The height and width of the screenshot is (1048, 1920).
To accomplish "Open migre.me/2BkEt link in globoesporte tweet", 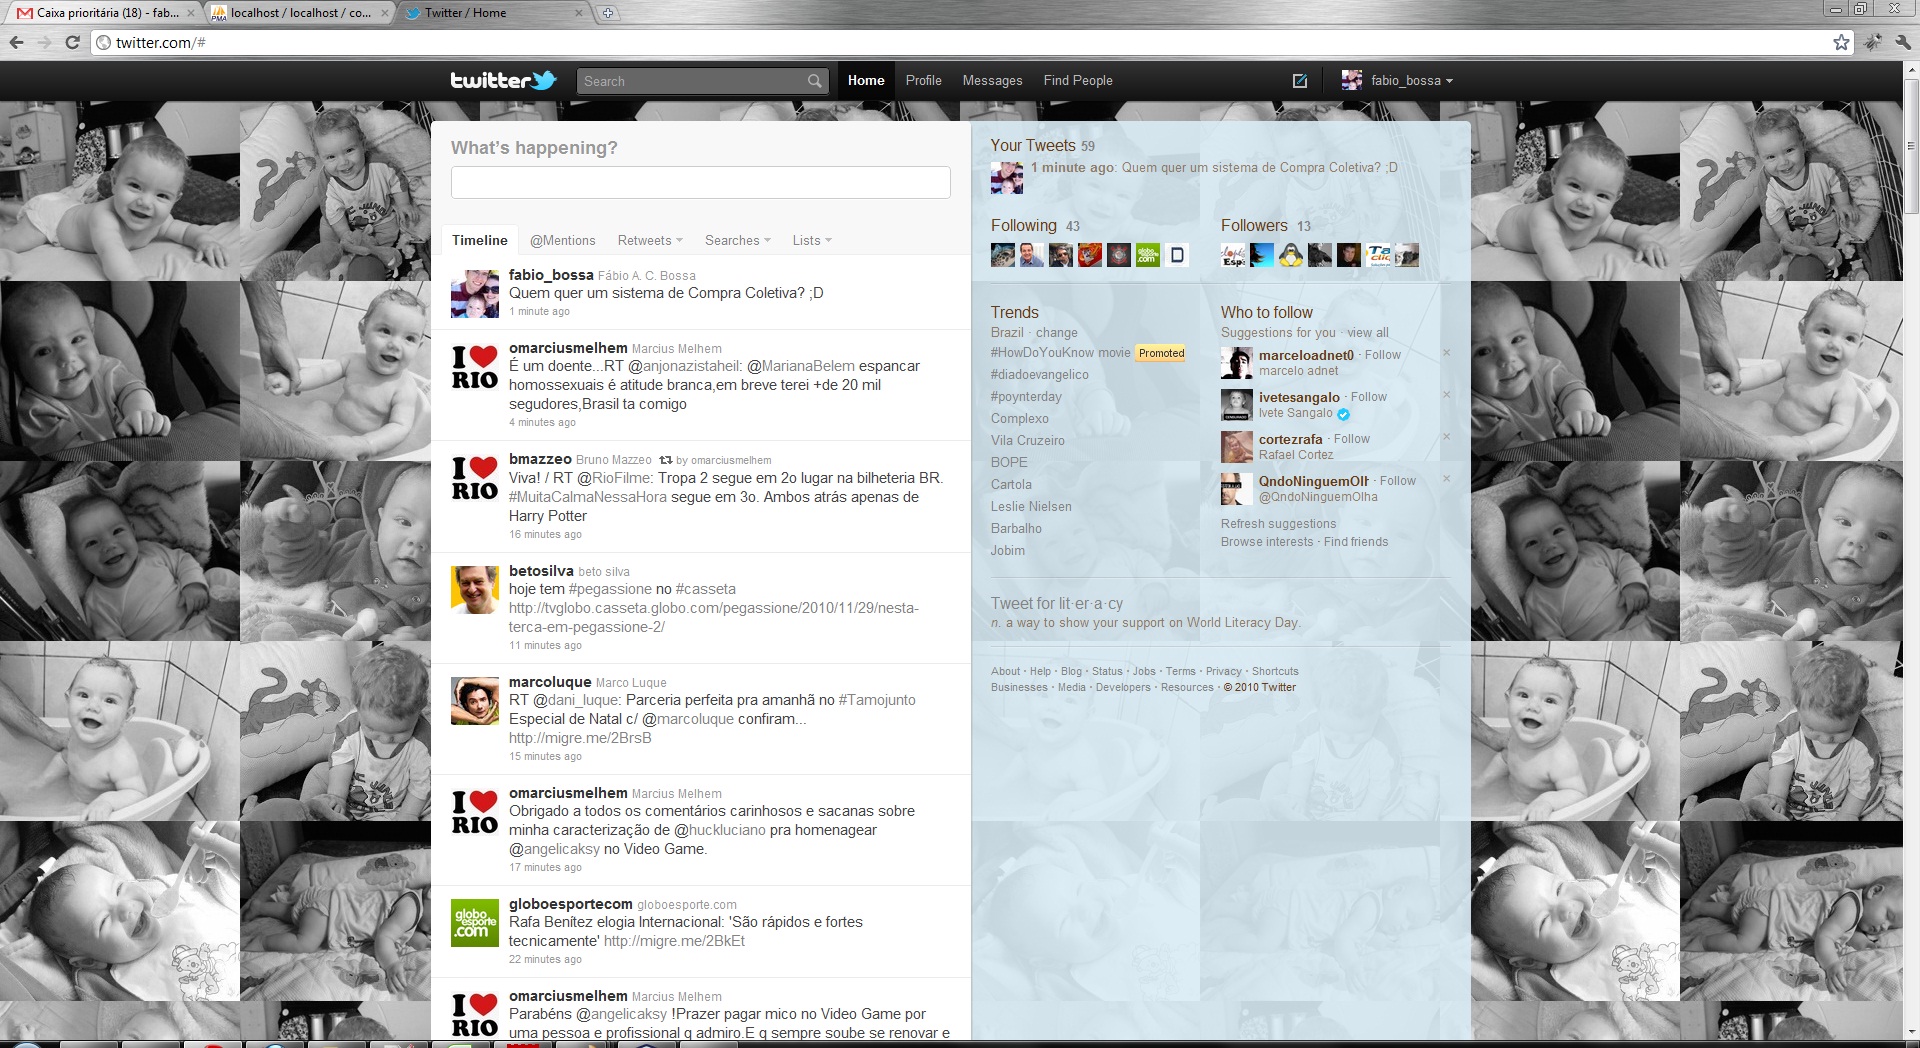I will [675, 941].
